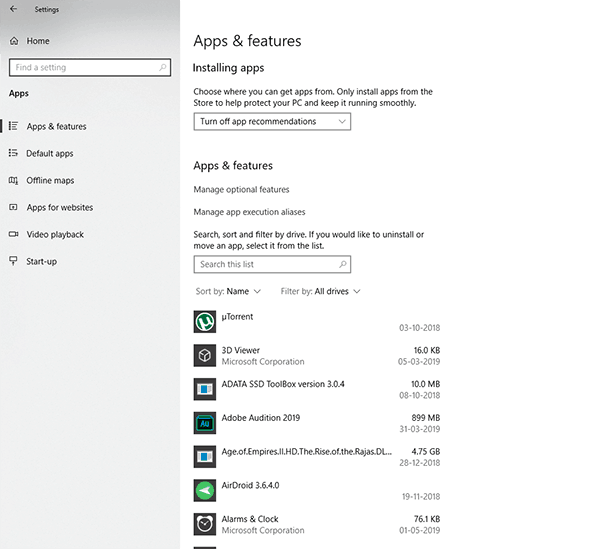This screenshot has width=600, height=549.
Task: Click the Alarms & Clock app icon
Action: [205, 524]
